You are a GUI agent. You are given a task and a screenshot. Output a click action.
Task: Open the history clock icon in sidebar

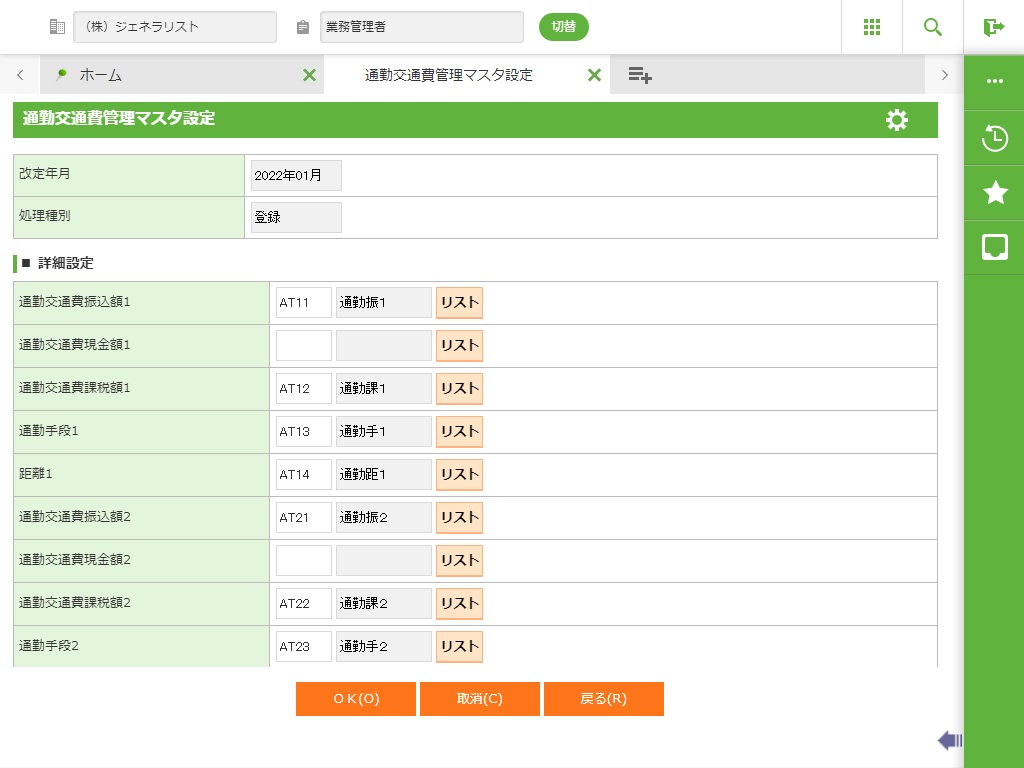pyautogui.click(x=995, y=138)
